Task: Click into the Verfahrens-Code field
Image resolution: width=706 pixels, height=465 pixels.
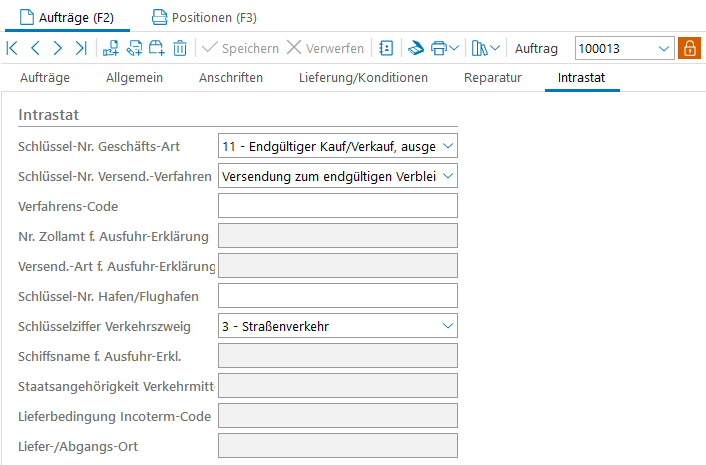Action: click(337, 206)
